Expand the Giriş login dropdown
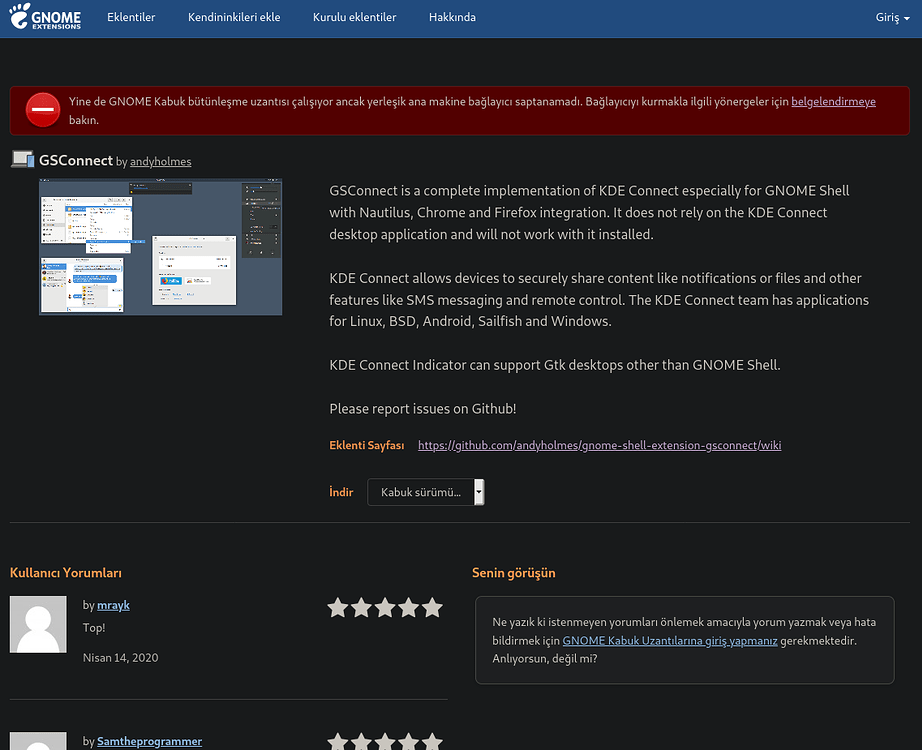This screenshot has height=750, width=922. [x=892, y=18]
